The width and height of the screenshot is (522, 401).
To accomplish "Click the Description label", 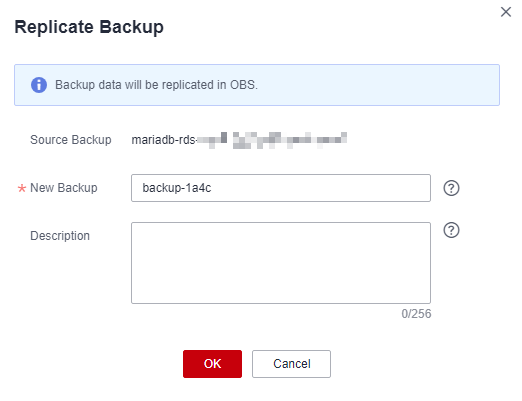I will point(60,236).
